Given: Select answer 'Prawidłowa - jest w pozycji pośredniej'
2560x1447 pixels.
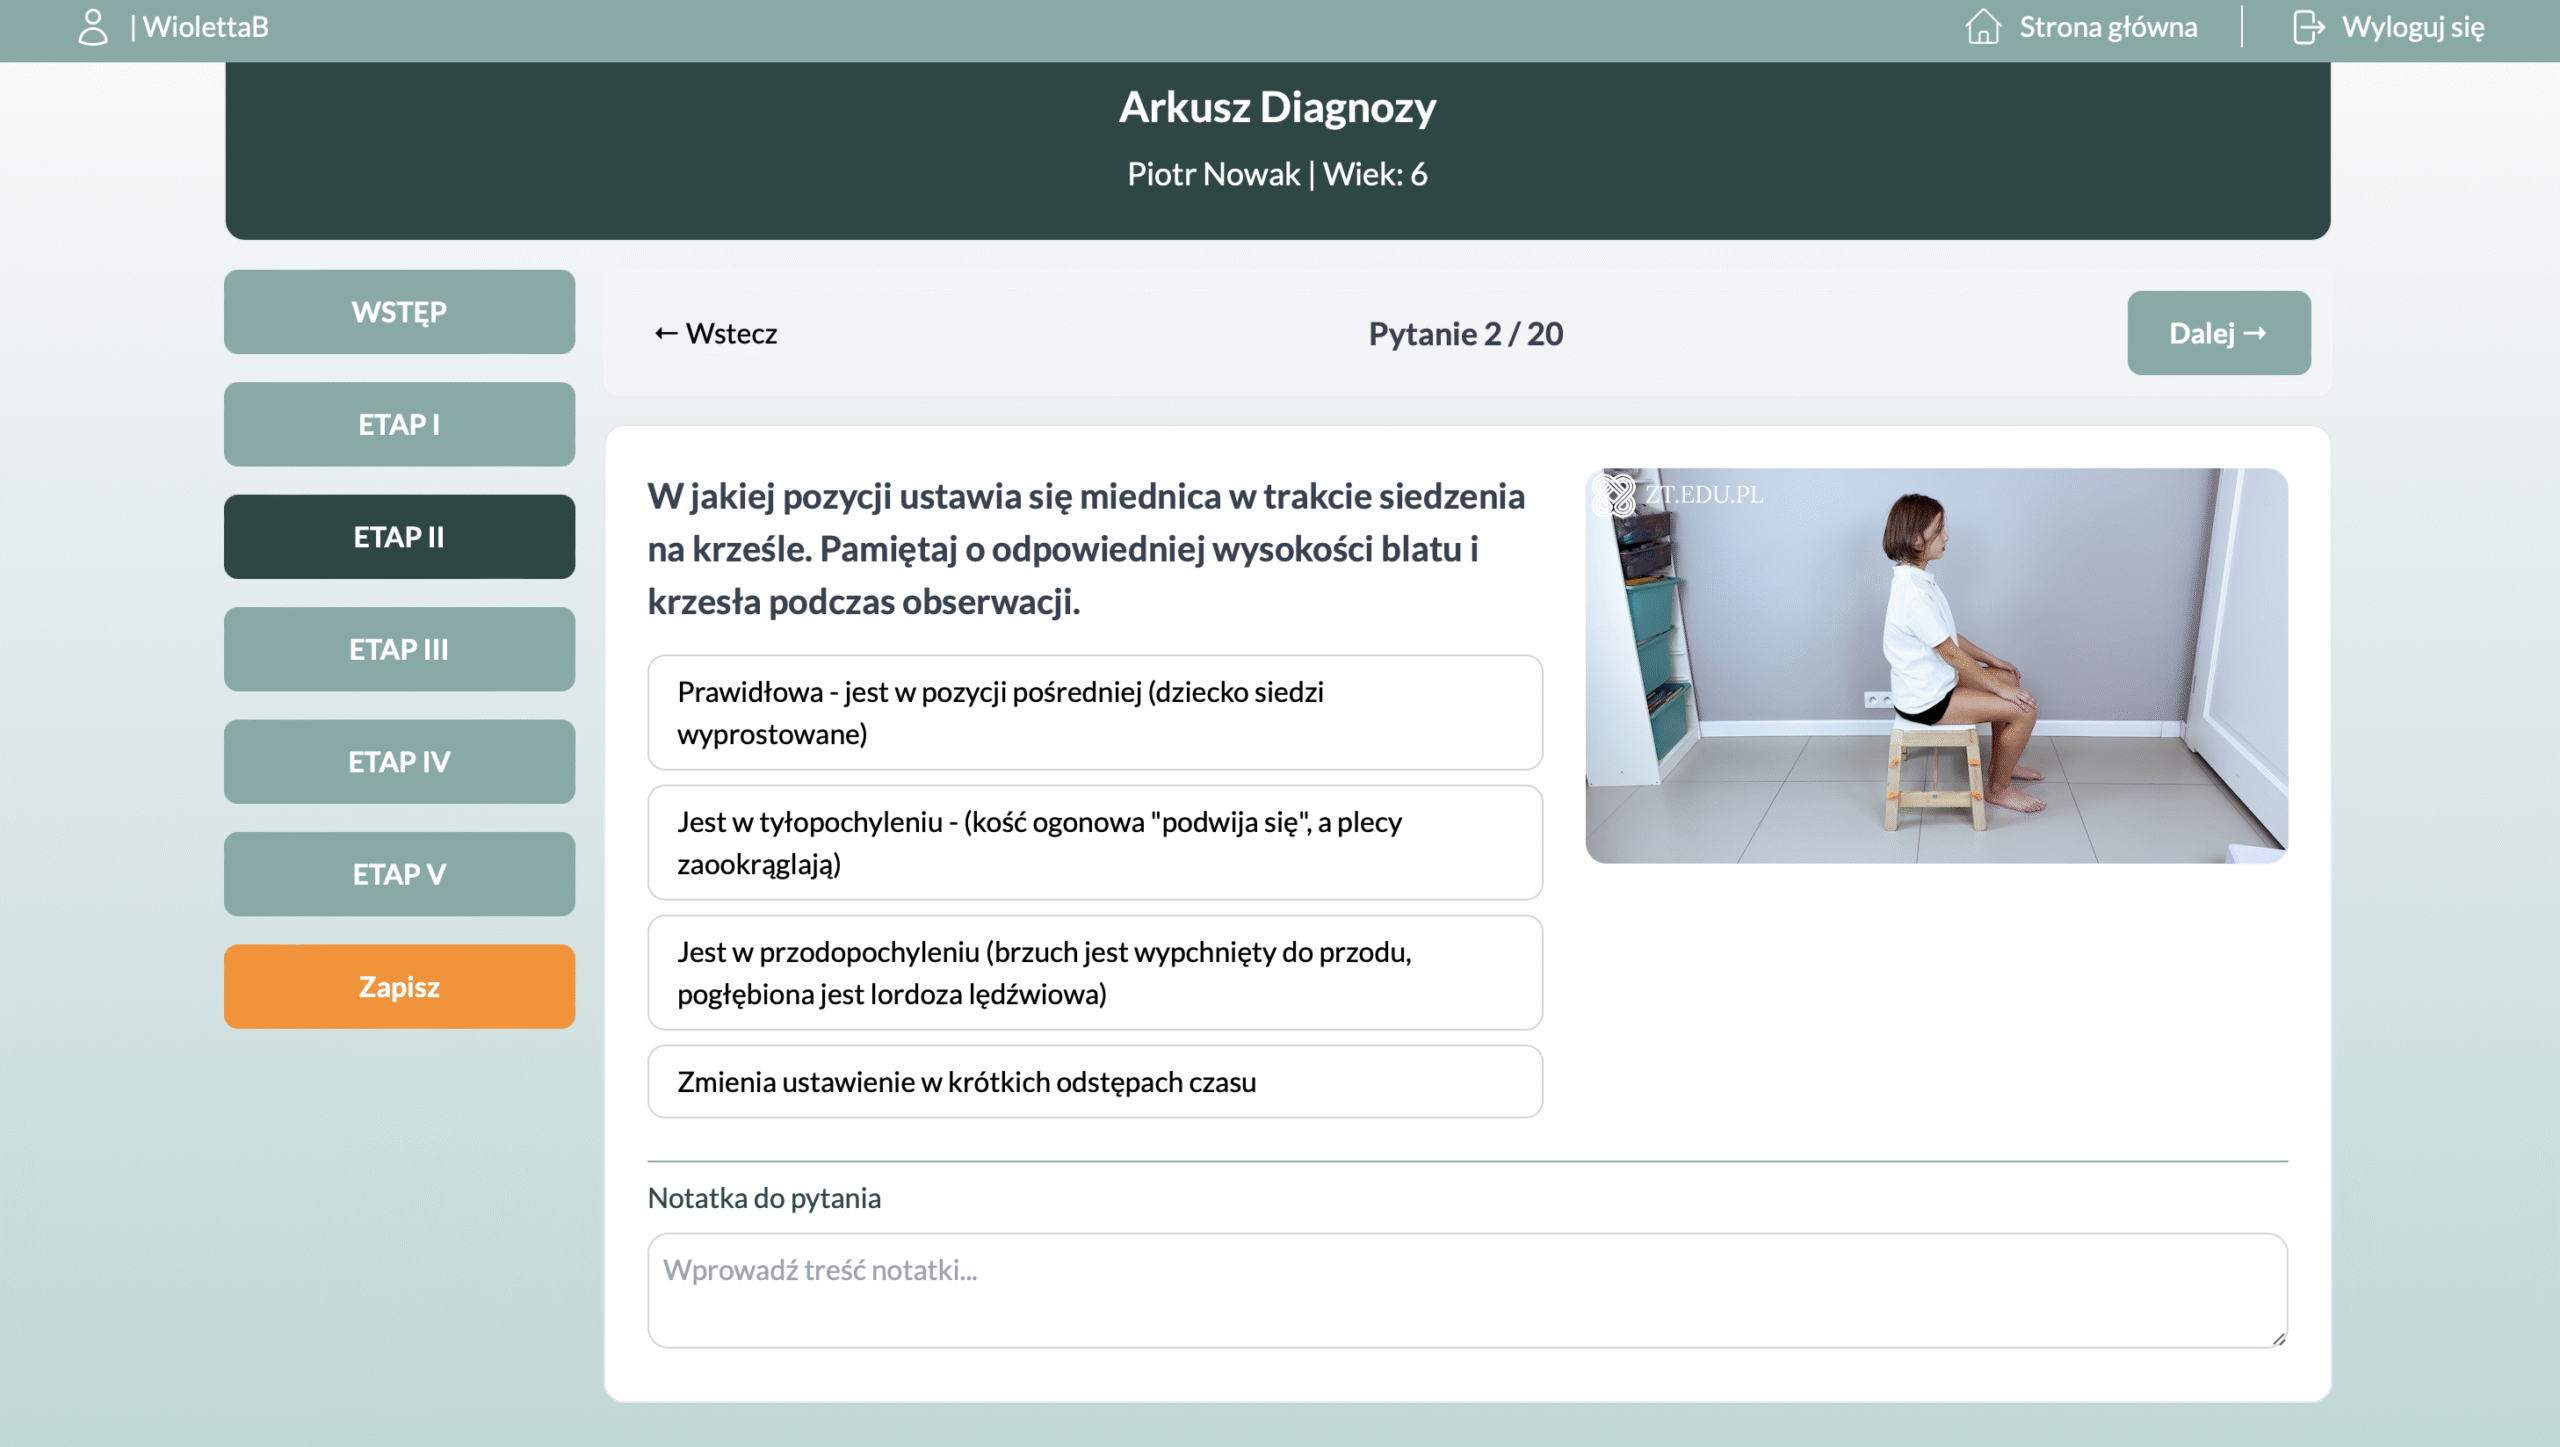Looking at the screenshot, I should 1094,712.
